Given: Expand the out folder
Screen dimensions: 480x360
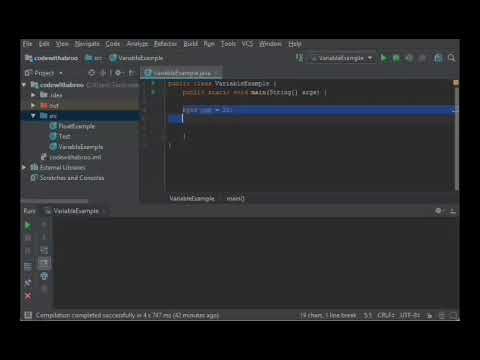Looking at the screenshot, I should pyautogui.click(x=33, y=106).
